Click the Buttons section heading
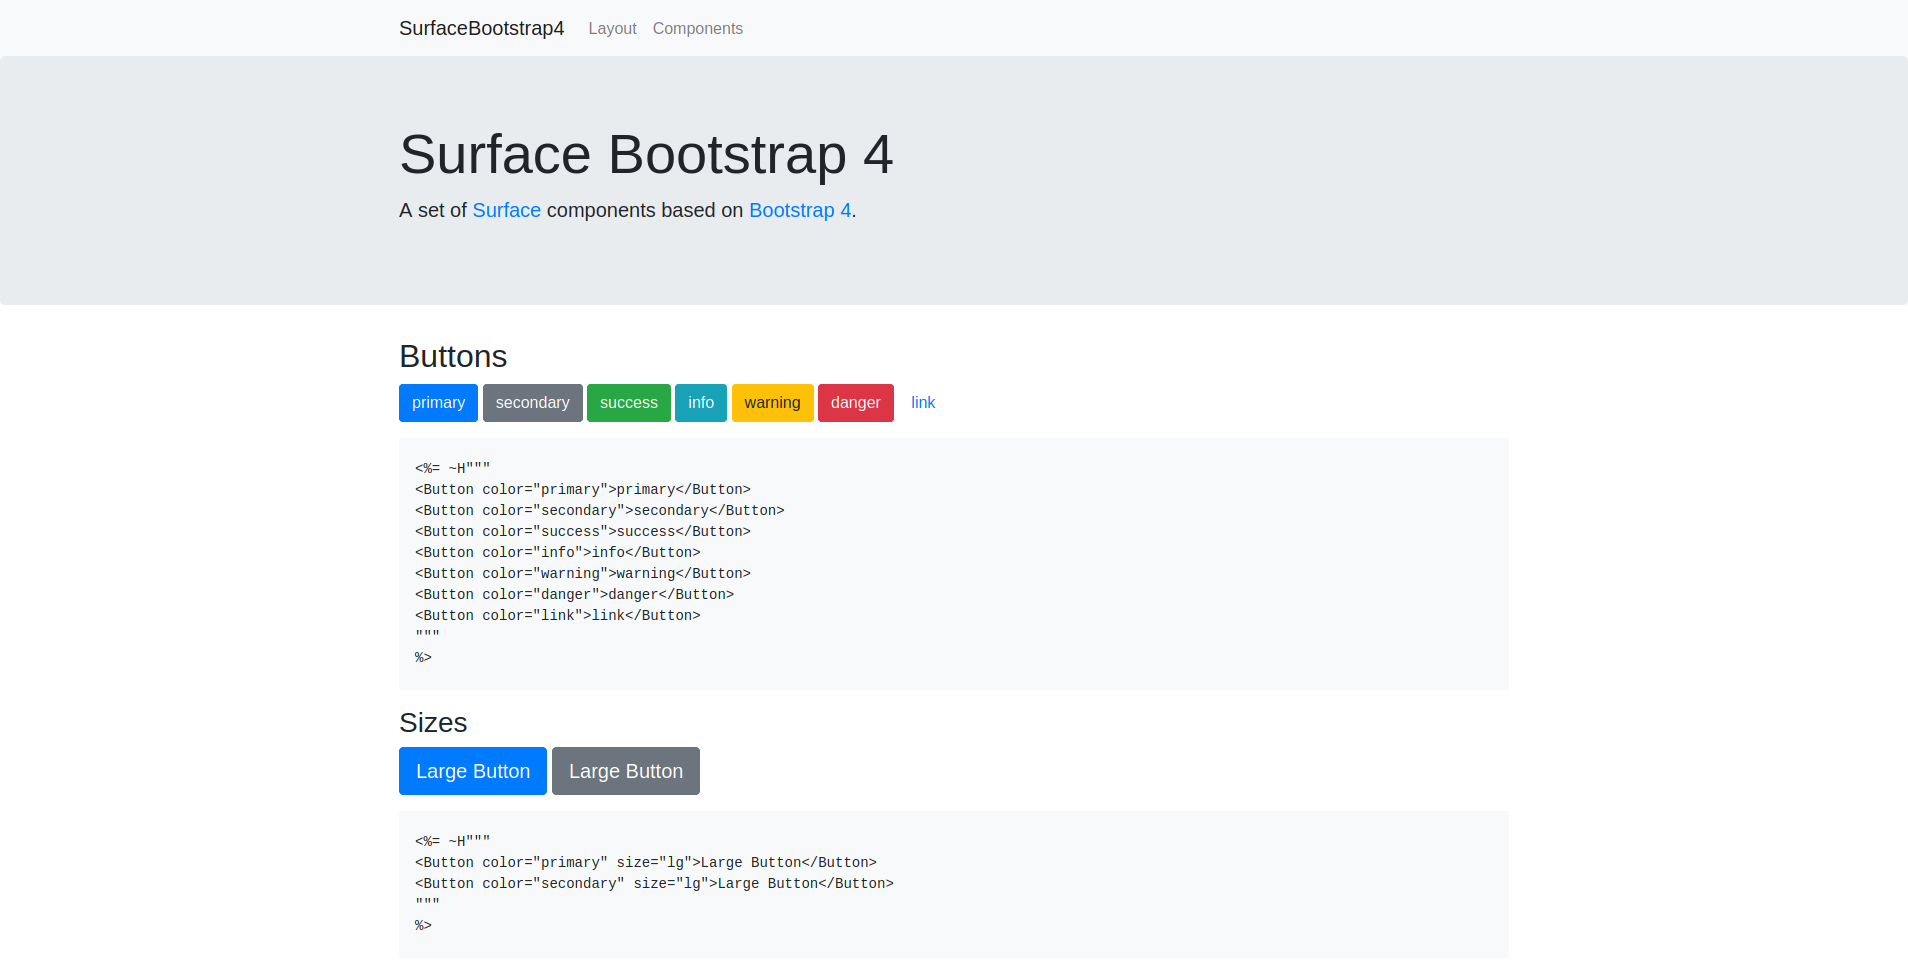This screenshot has height=969, width=1908. 453,356
